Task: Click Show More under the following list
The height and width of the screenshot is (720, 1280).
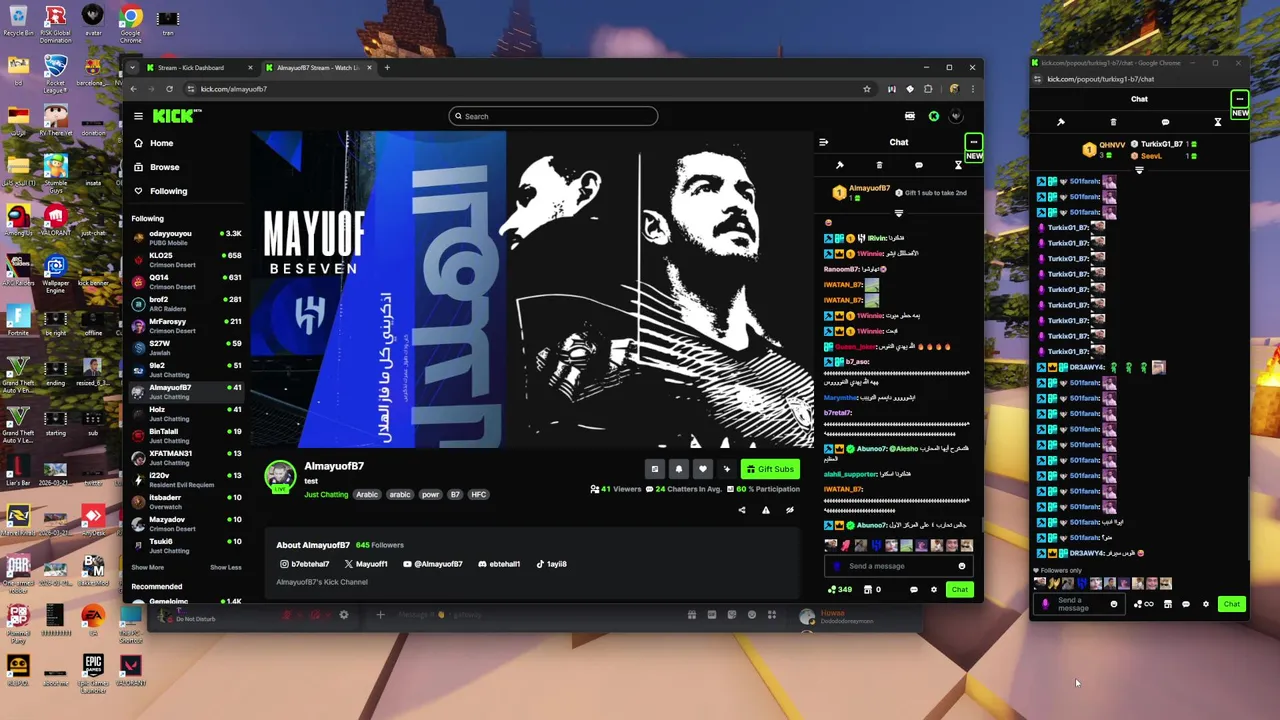Action: [x=147, y=568]
